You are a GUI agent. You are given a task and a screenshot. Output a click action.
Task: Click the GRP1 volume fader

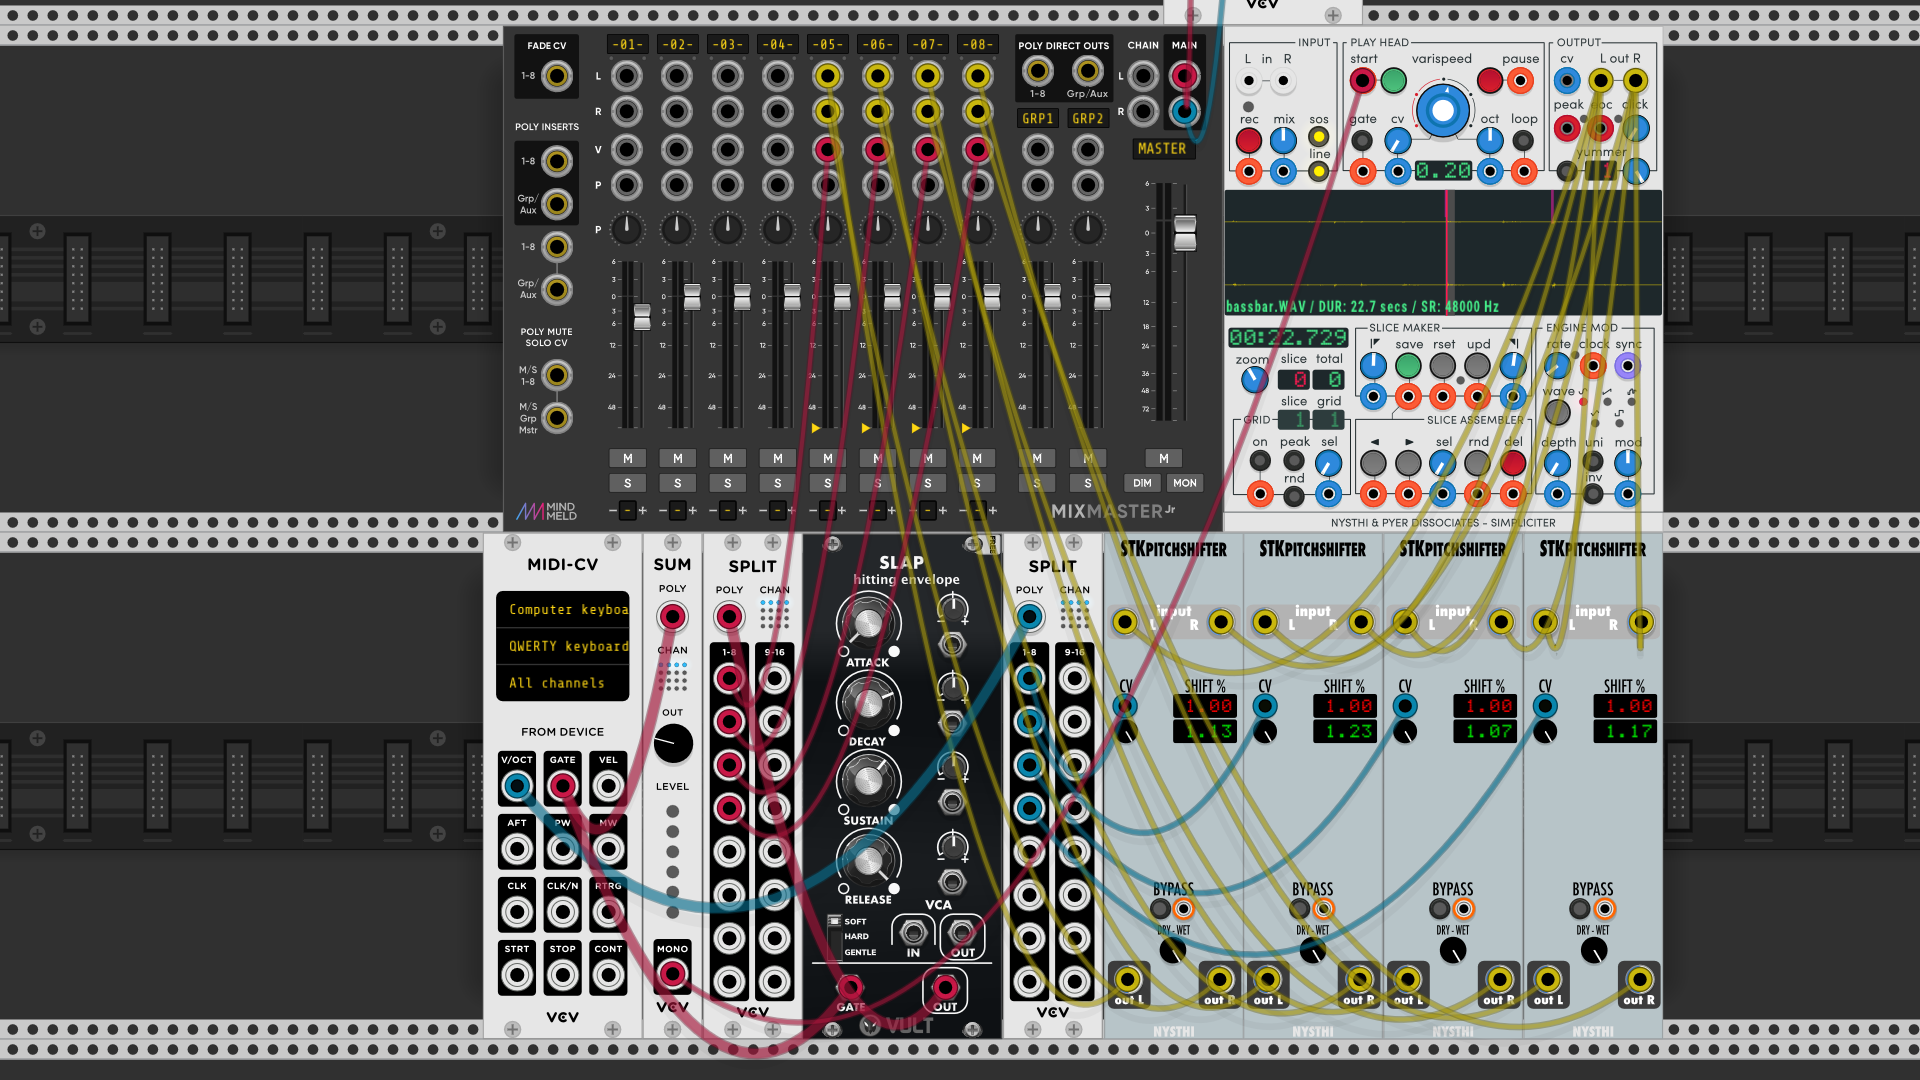click(1052, 296)
